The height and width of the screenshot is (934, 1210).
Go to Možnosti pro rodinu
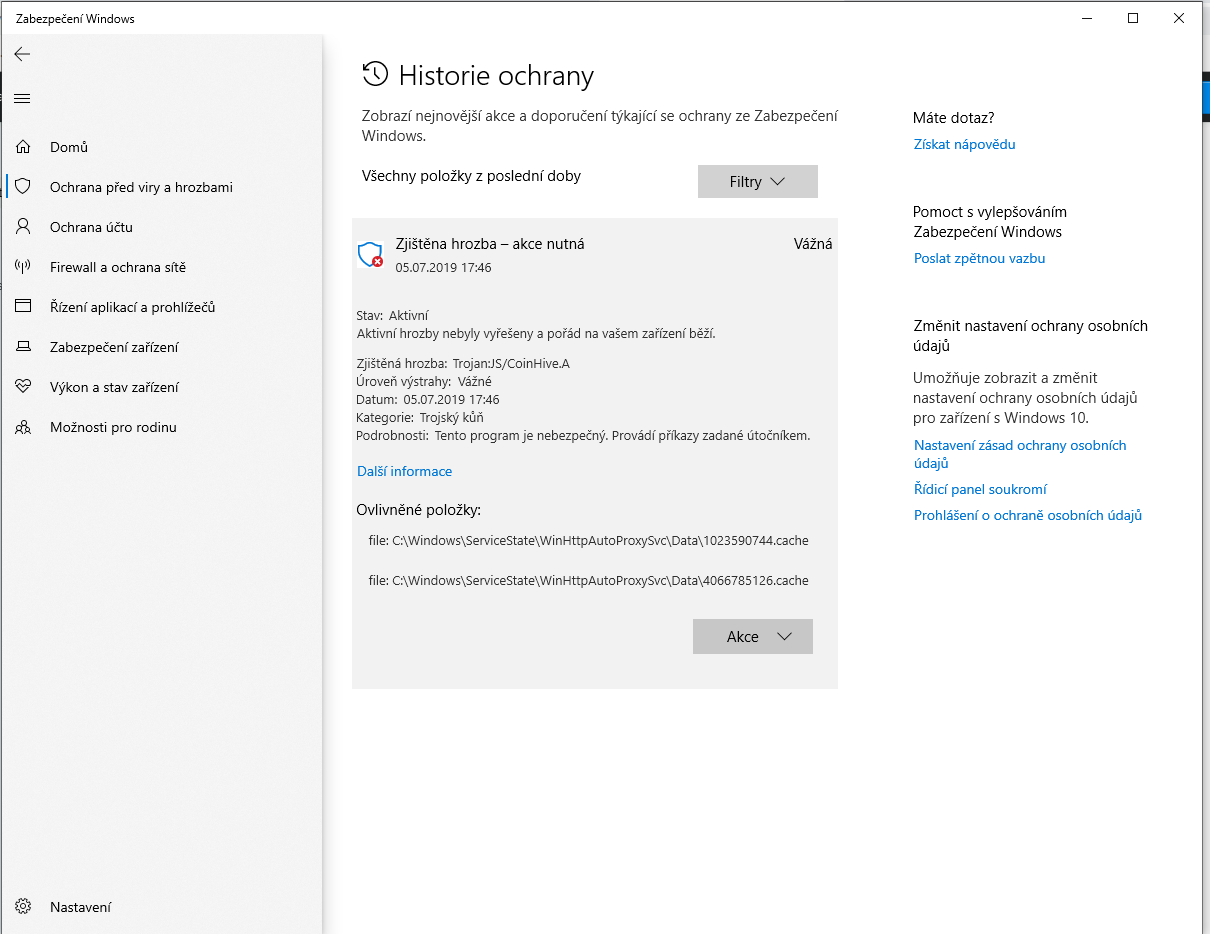click(x=113, y=427)
